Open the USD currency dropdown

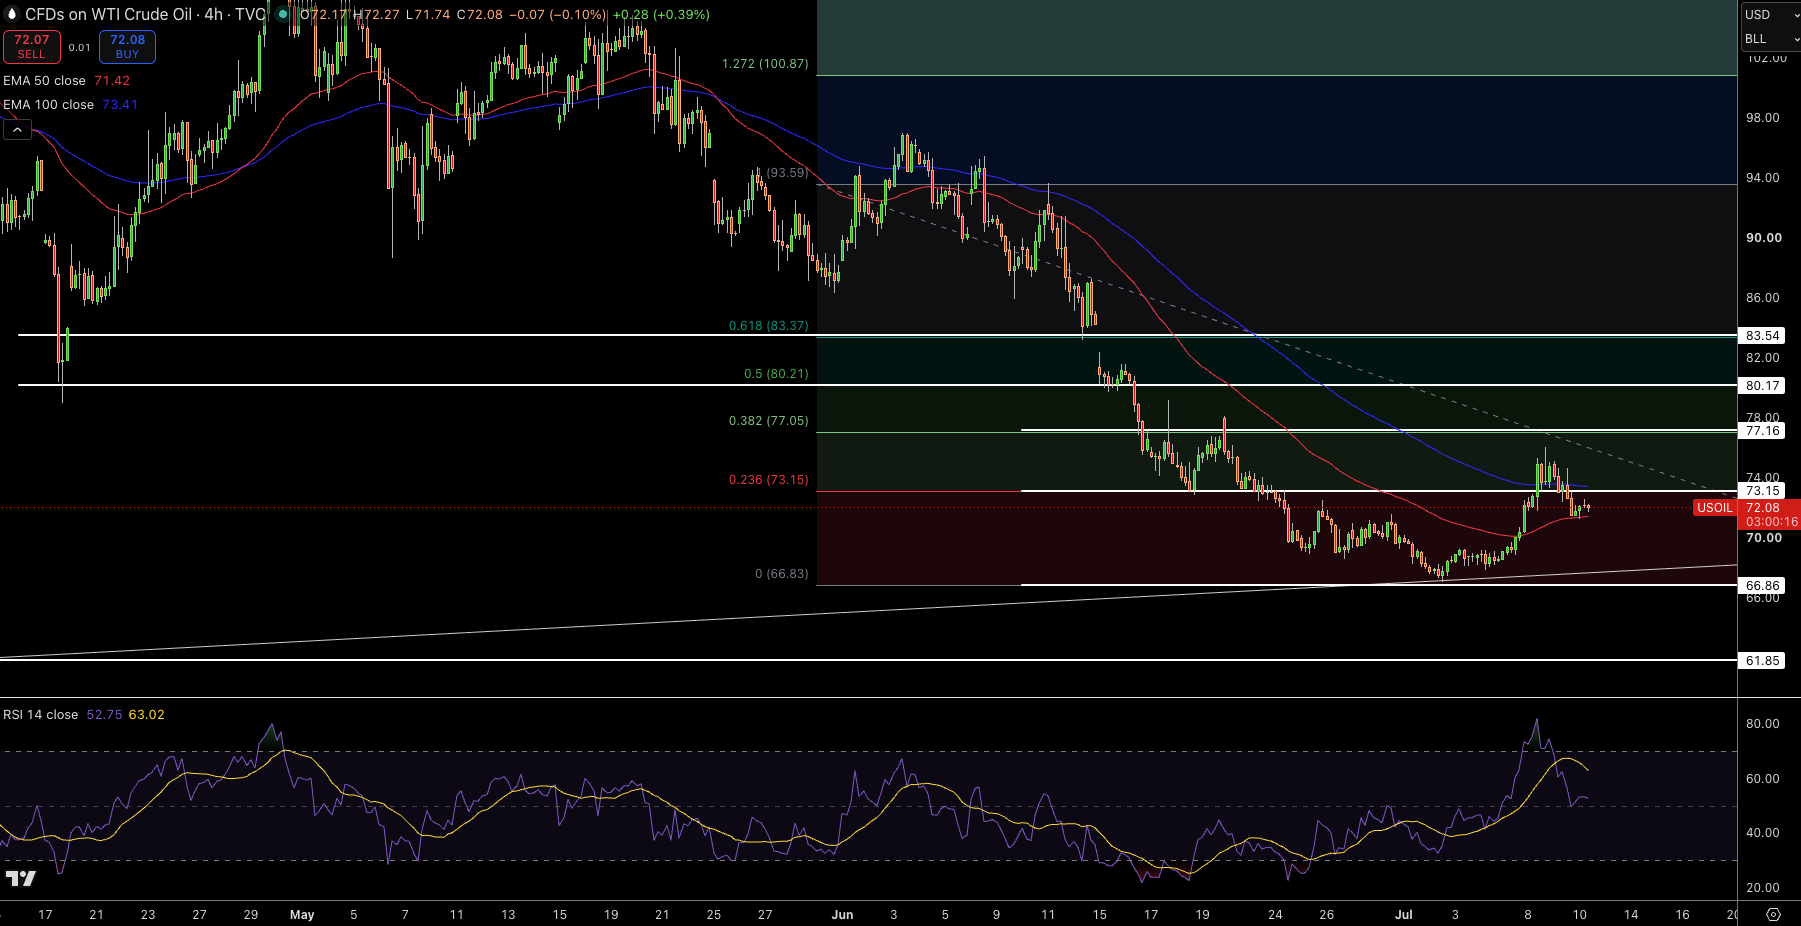point(1771,14)
